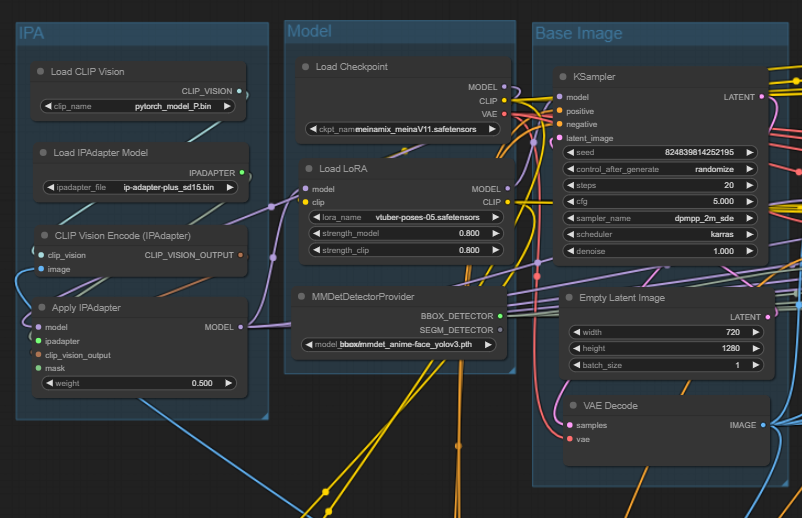This screenshot has height=518, width=802.
Task: Decrease strength_clip with the left arrow
Action: coord(316,250)
